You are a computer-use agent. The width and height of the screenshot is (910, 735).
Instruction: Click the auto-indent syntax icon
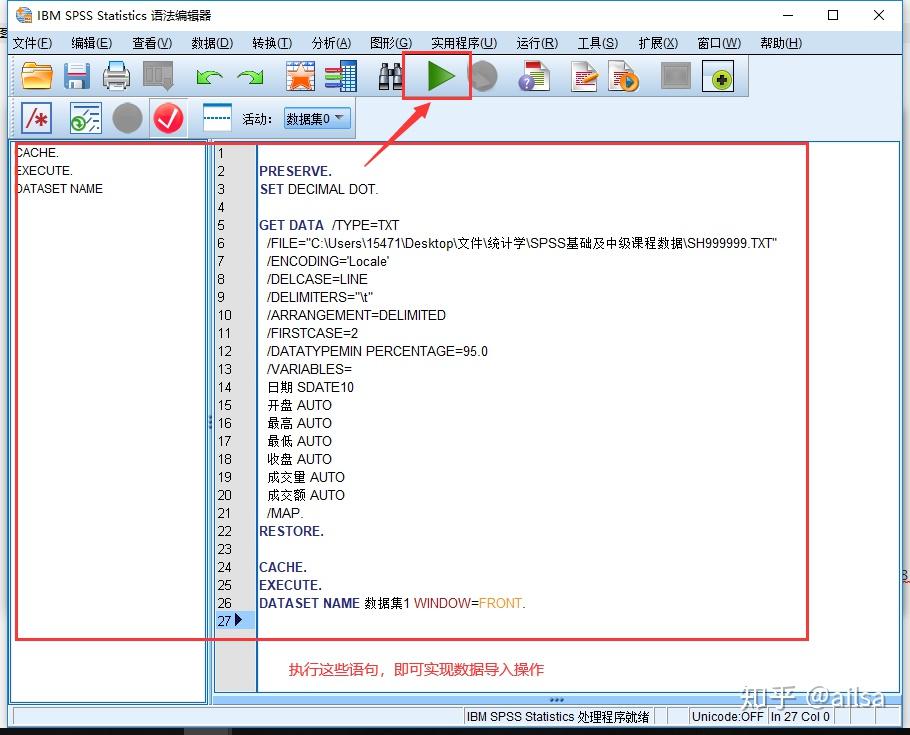85,118
